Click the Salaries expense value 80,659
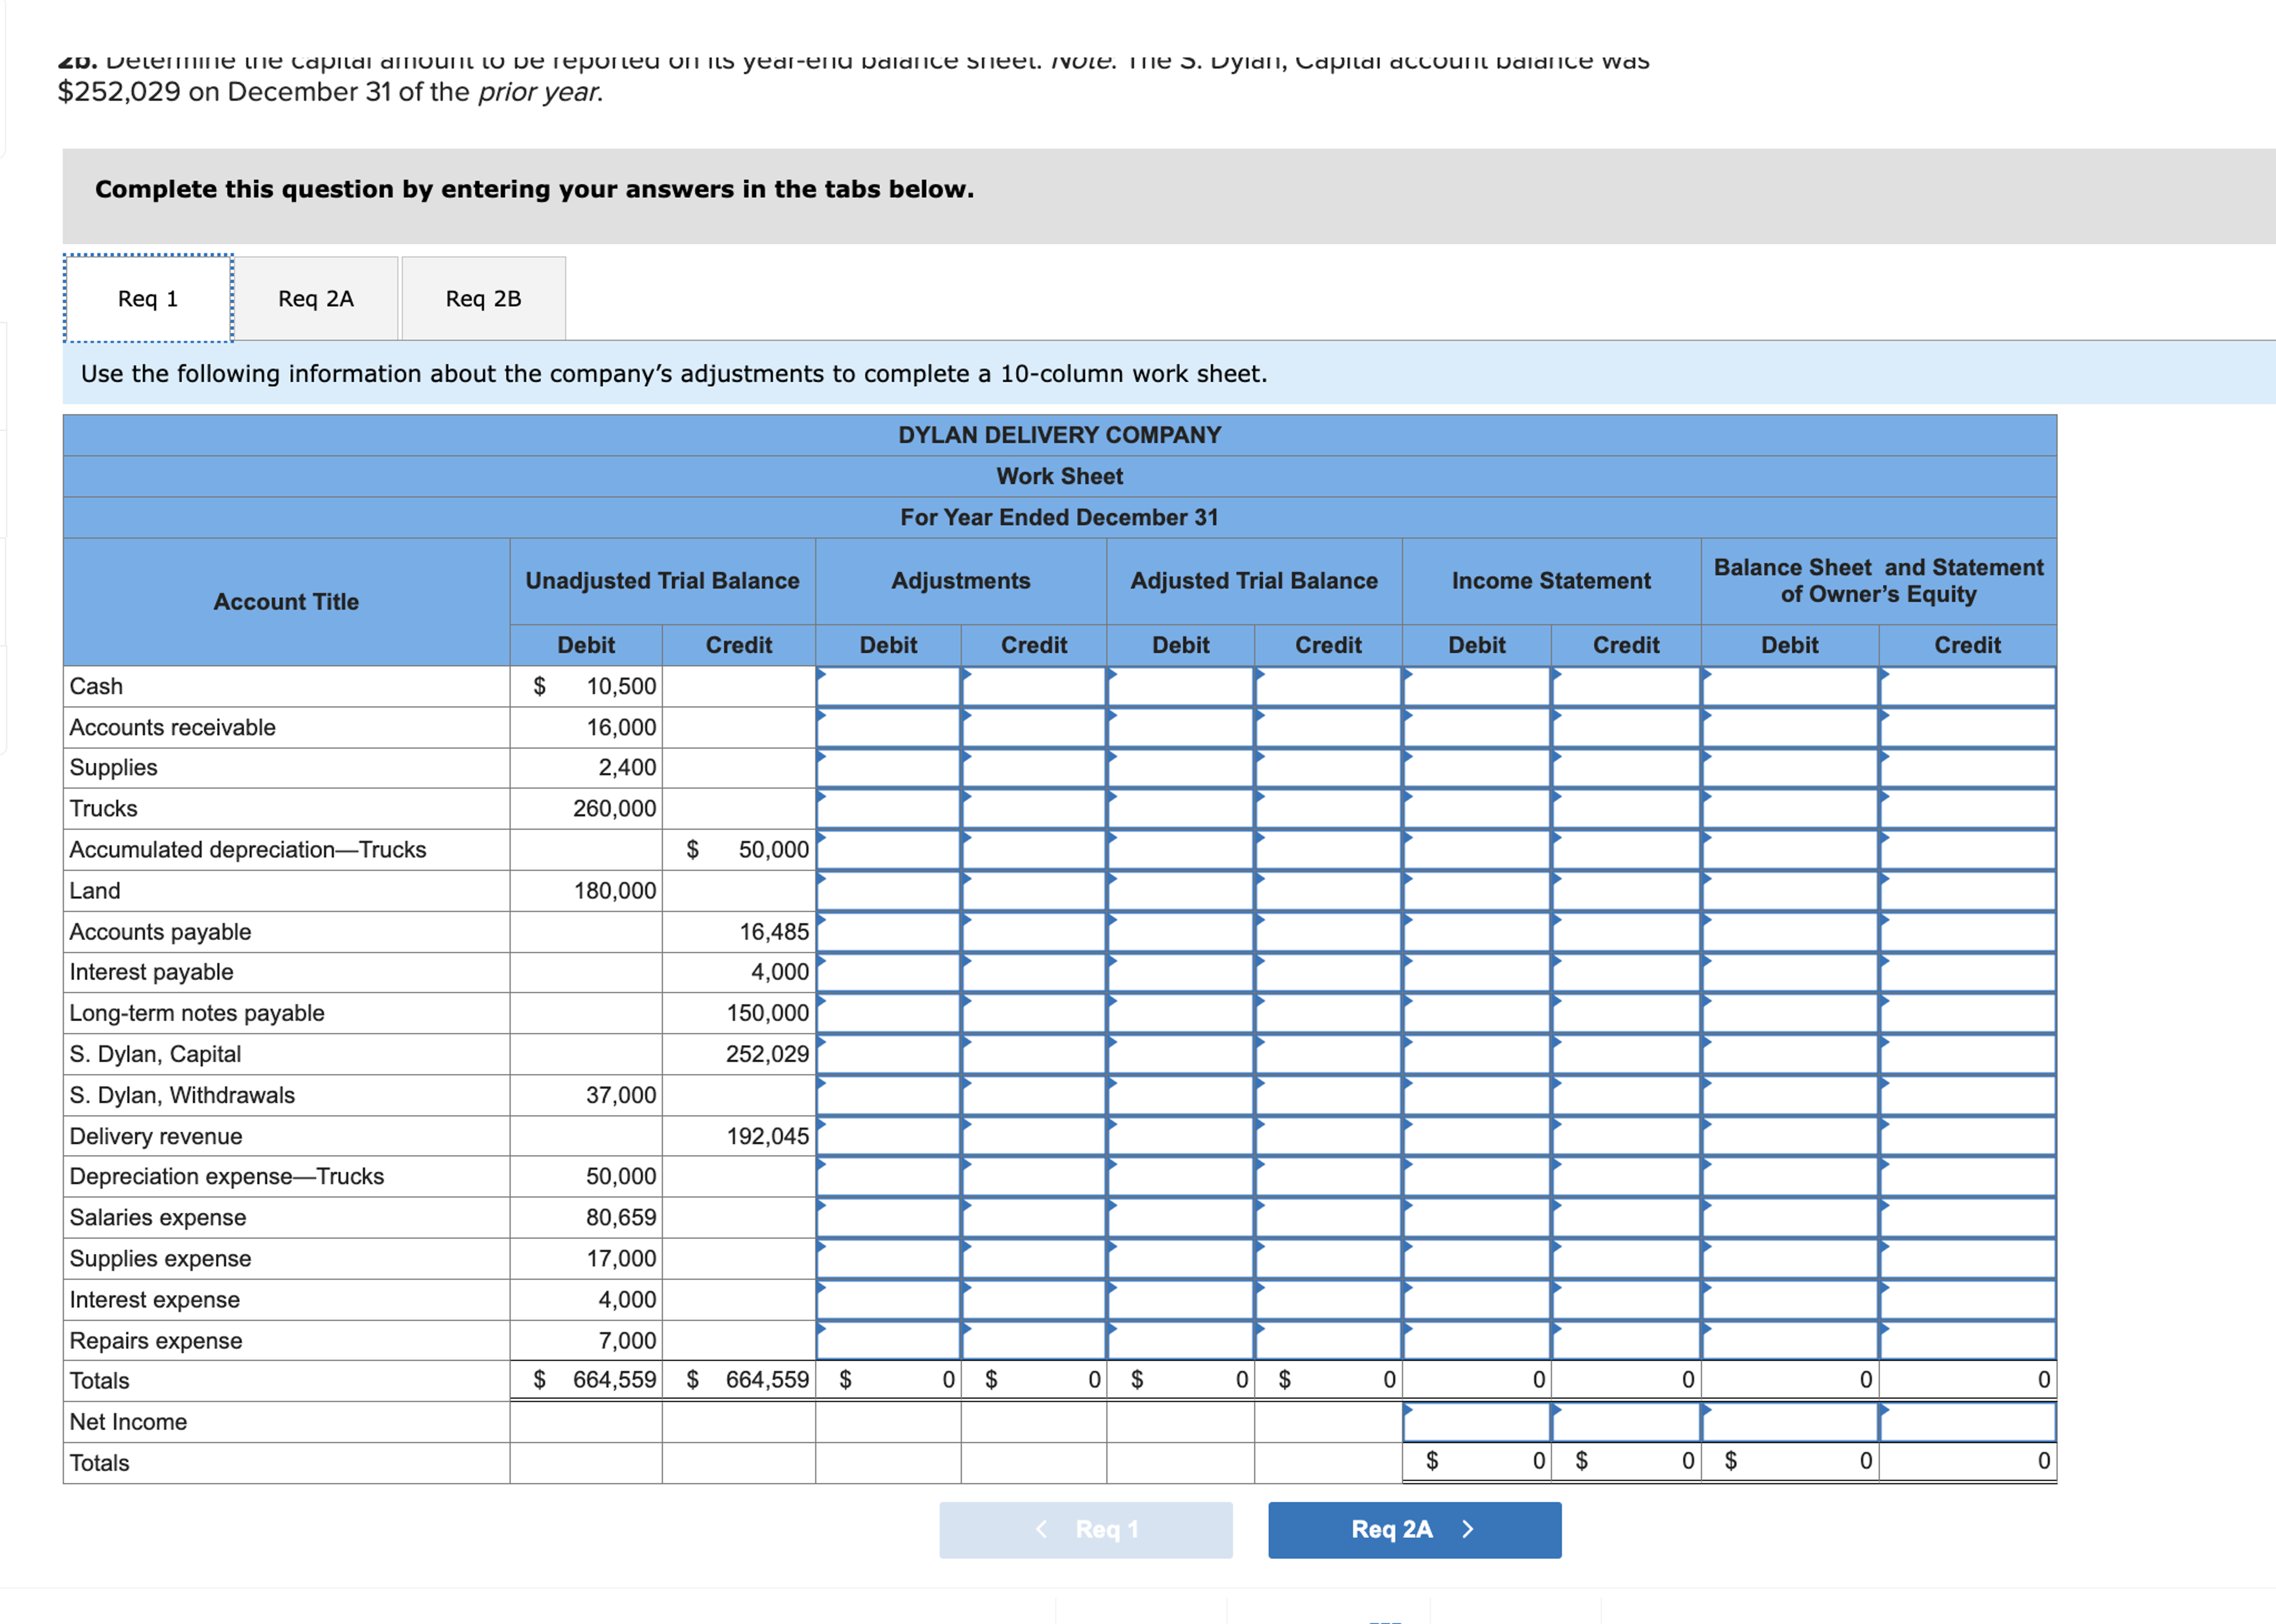 coord(621,1217)
